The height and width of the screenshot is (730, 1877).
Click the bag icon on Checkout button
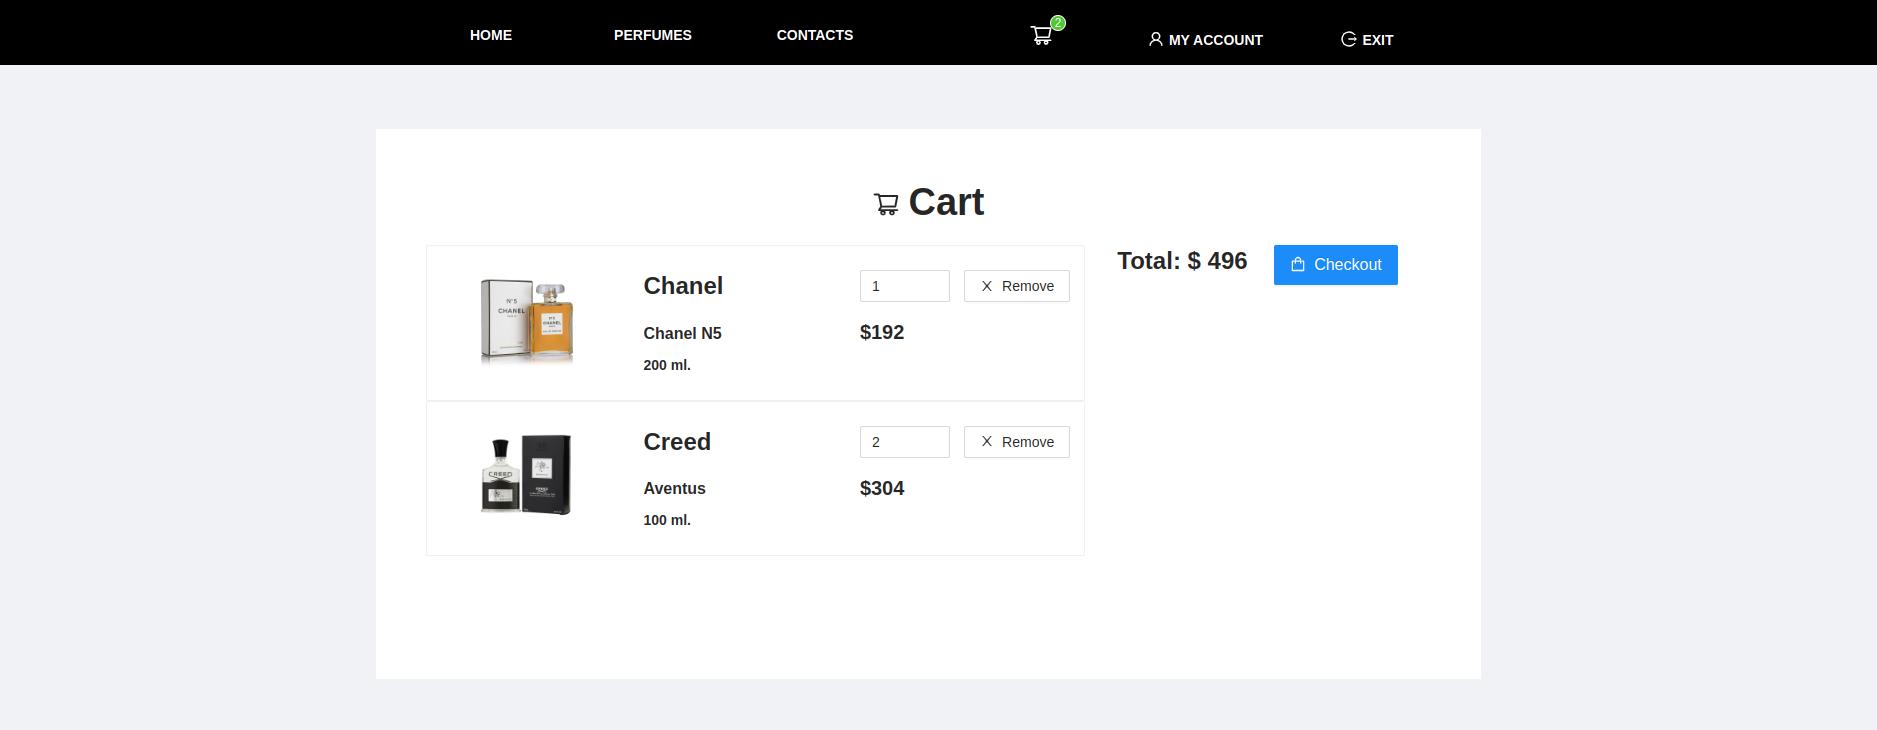tap(1298, 265)
